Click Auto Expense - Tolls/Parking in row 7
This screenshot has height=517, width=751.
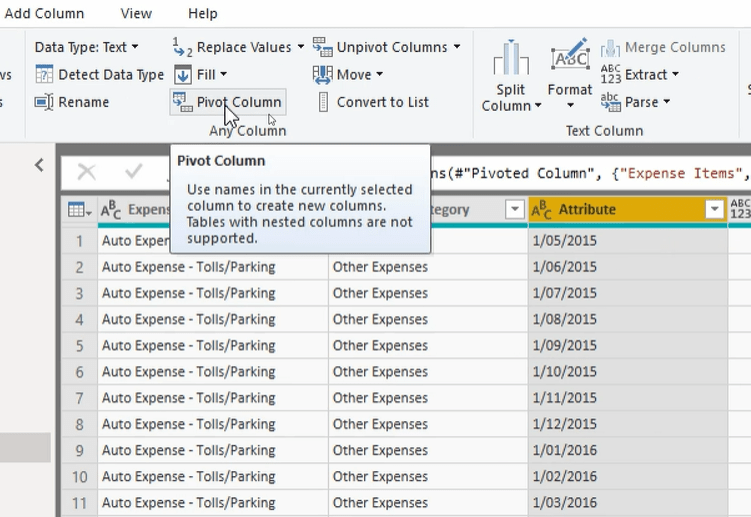click(213, 398)
